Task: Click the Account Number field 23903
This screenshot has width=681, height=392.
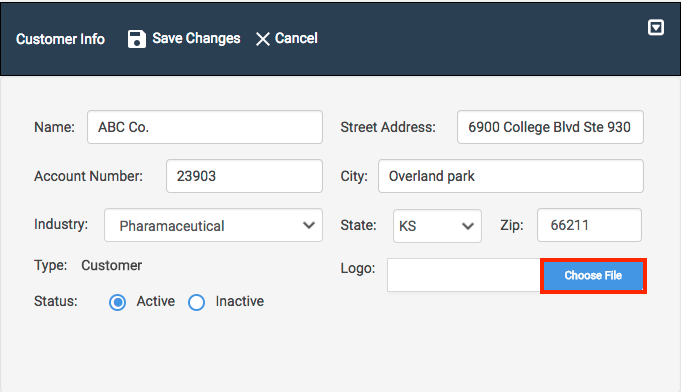Action: pos(244,176)
